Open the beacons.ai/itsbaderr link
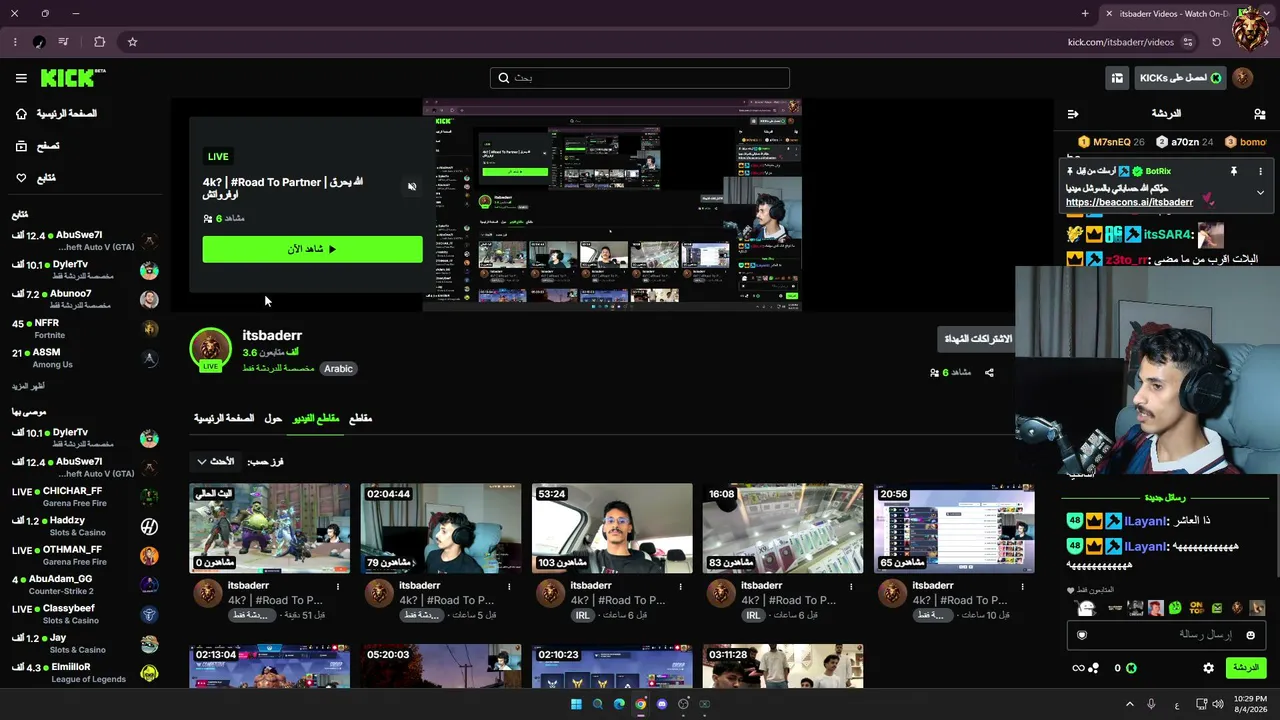 [1129, 202]
